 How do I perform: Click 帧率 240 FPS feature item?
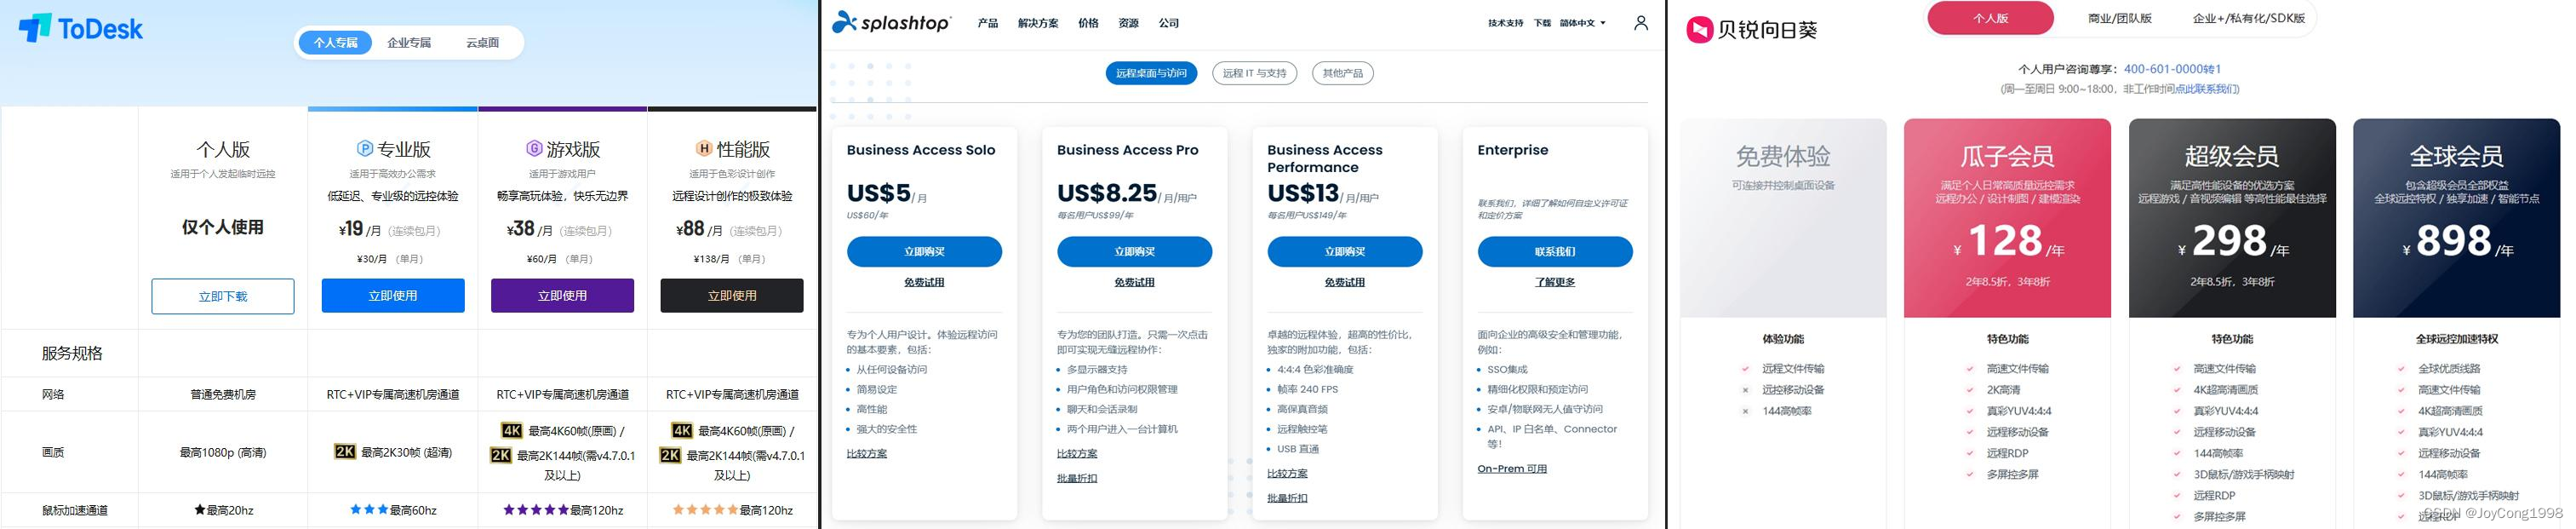click(x=1307, y=389)
